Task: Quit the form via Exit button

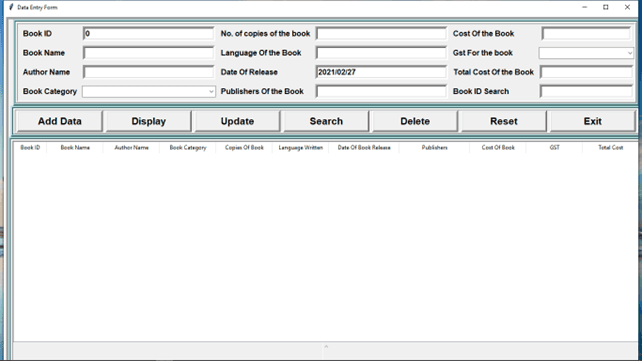Action: tap(593, 121)
